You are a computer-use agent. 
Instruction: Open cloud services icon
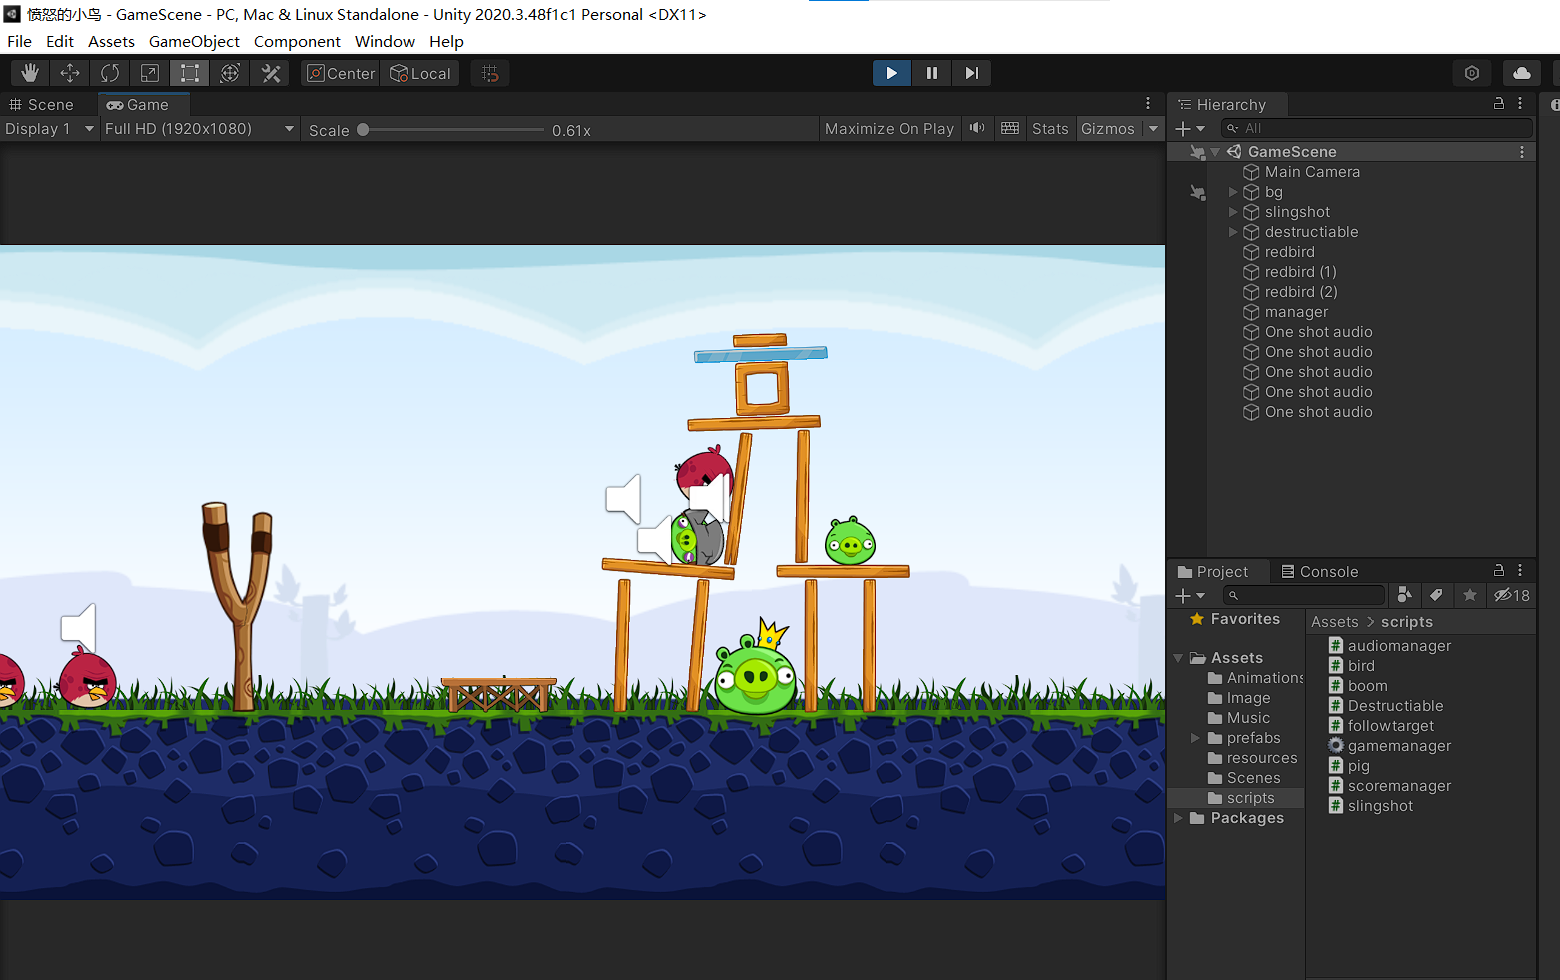1522,73
